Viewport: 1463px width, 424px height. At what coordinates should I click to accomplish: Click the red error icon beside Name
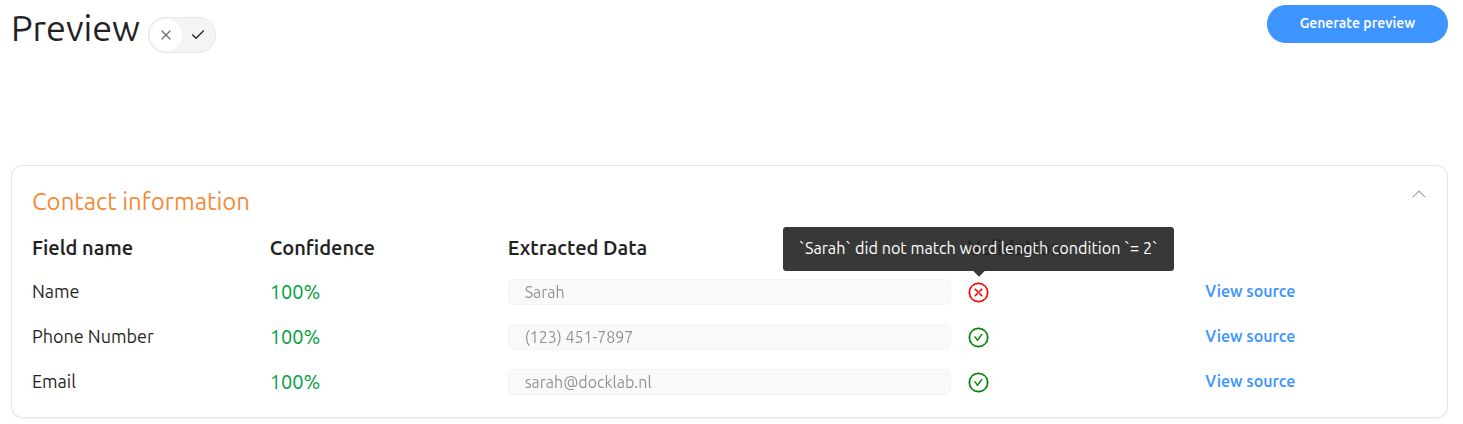tap(979, 293)
